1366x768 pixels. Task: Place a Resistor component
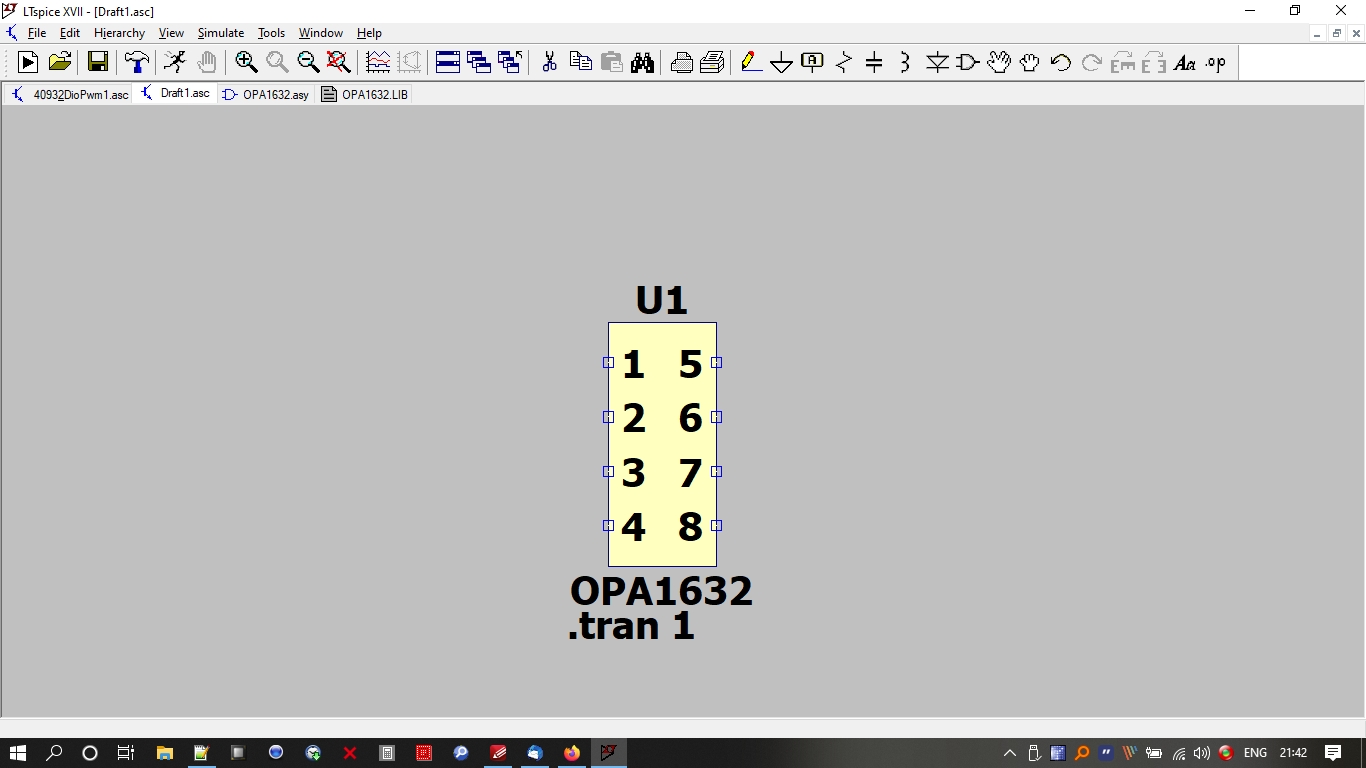pos(844,63)
